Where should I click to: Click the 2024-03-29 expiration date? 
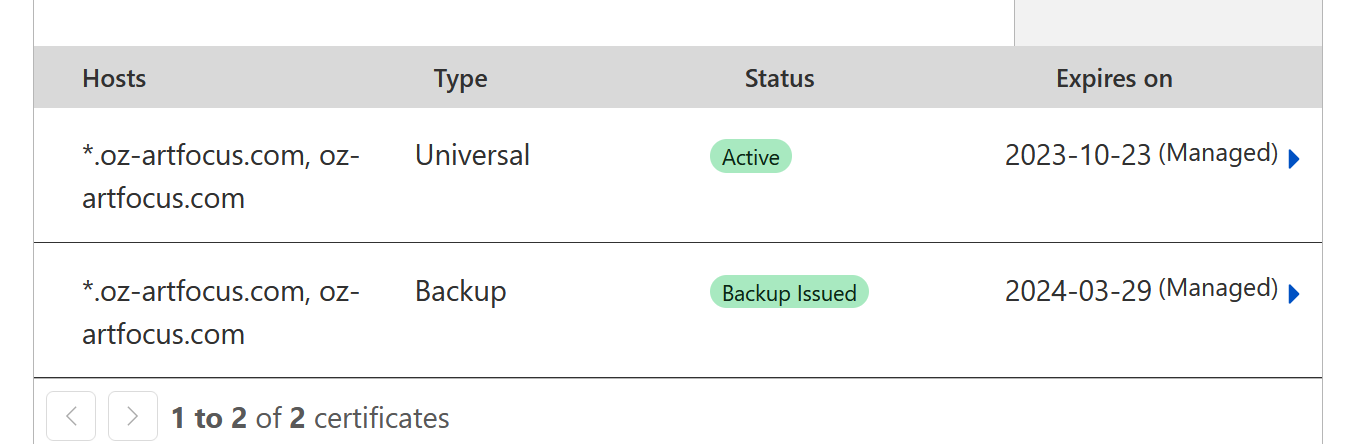coord(1078,291)
